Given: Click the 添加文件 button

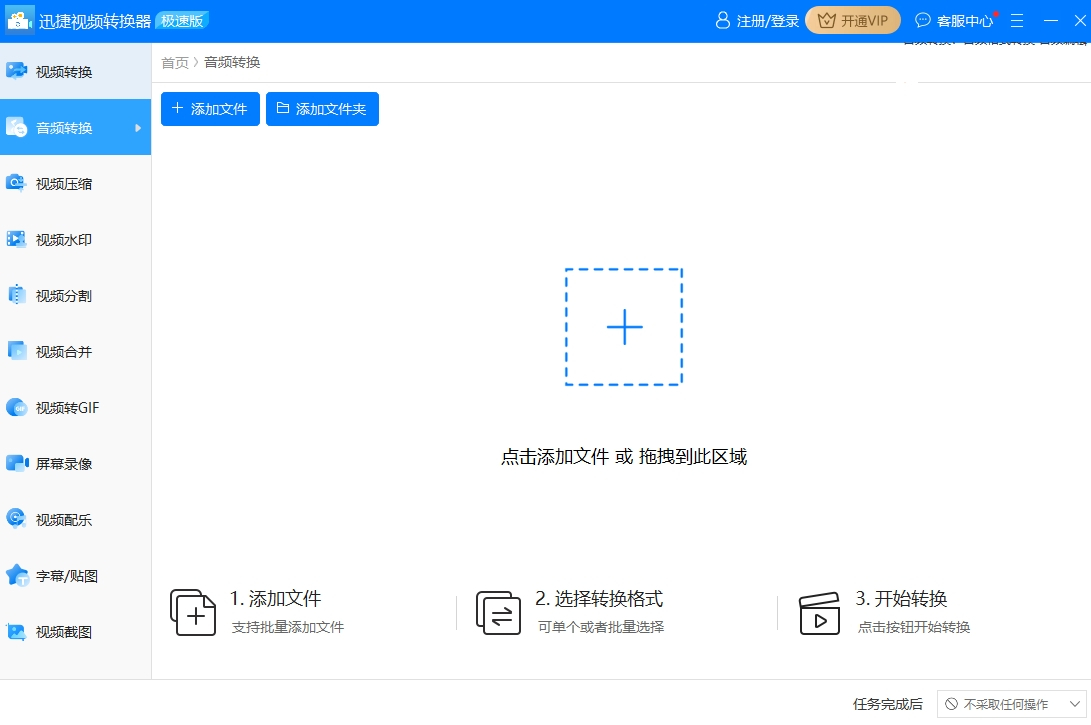Looking at the screenshot, I should 210,109.
